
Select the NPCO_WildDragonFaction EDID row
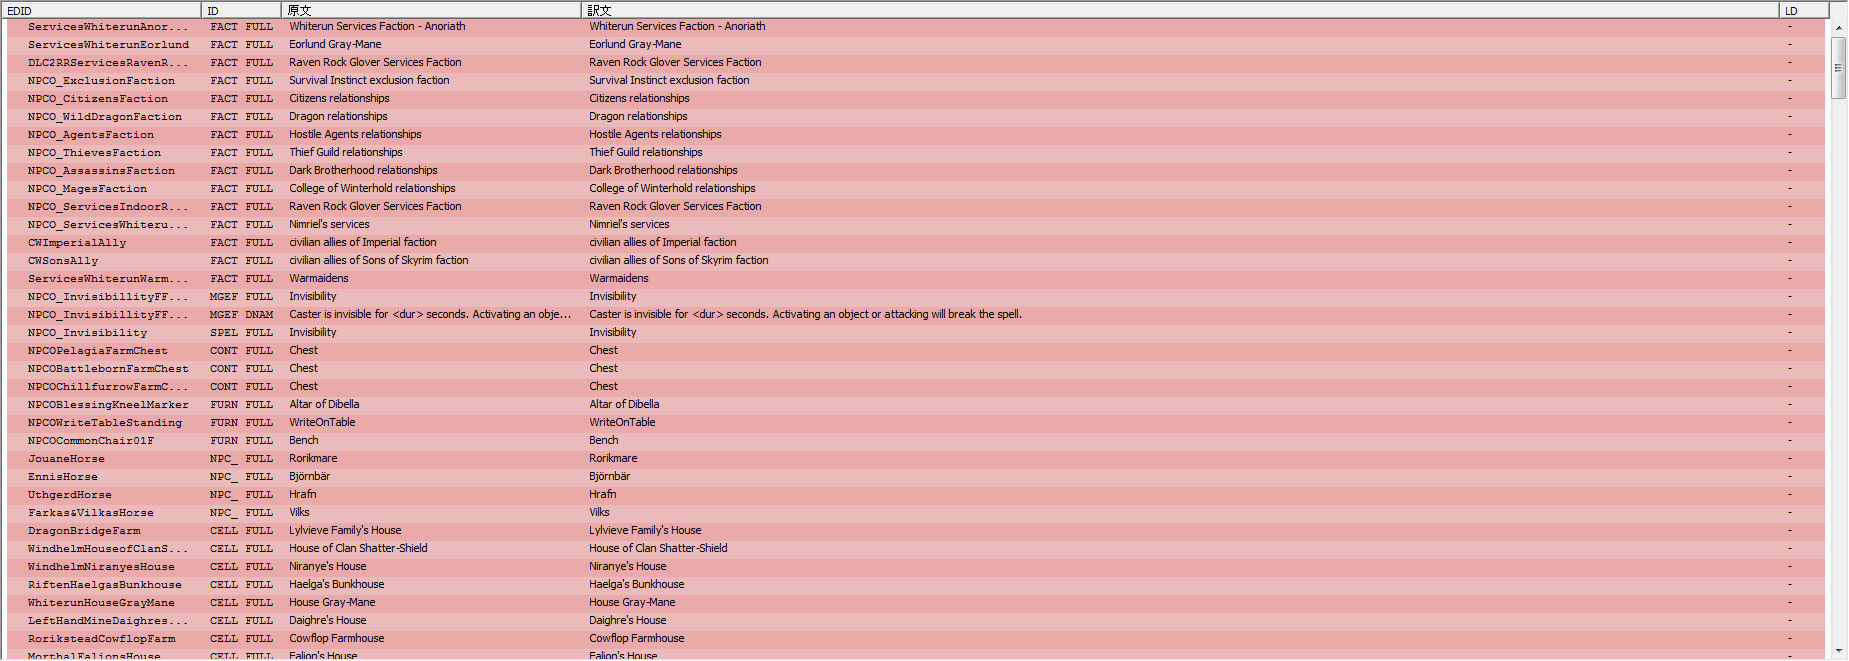[916, 117]
